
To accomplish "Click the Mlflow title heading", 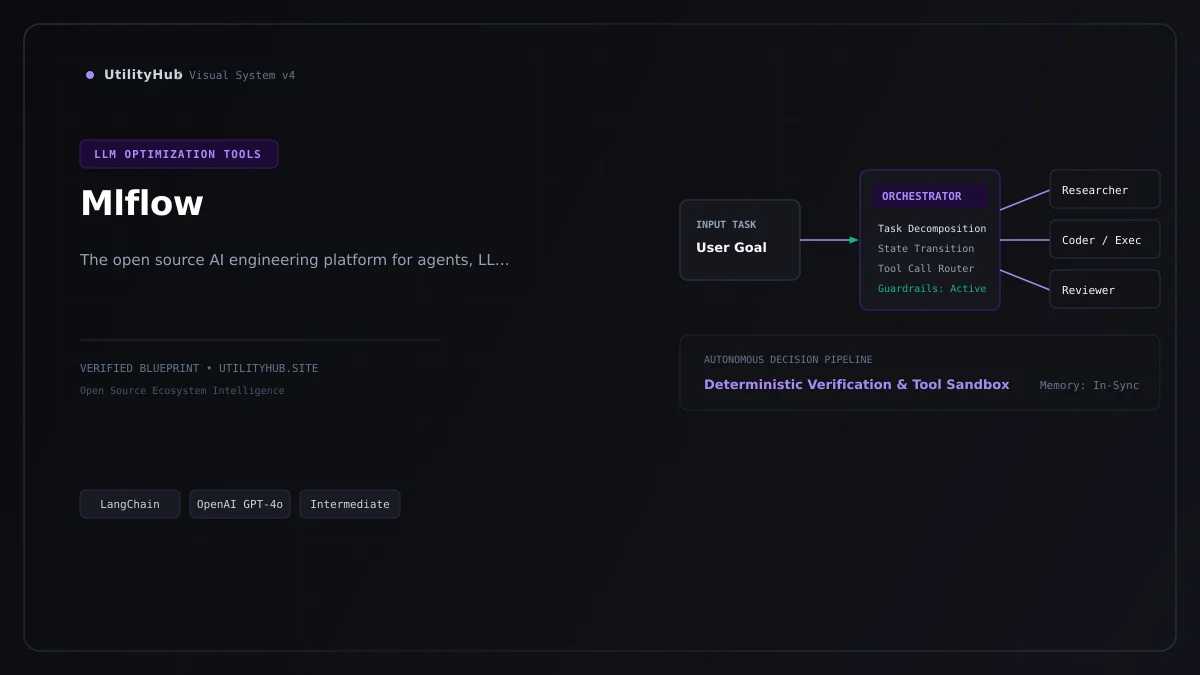I will (142, 203).
